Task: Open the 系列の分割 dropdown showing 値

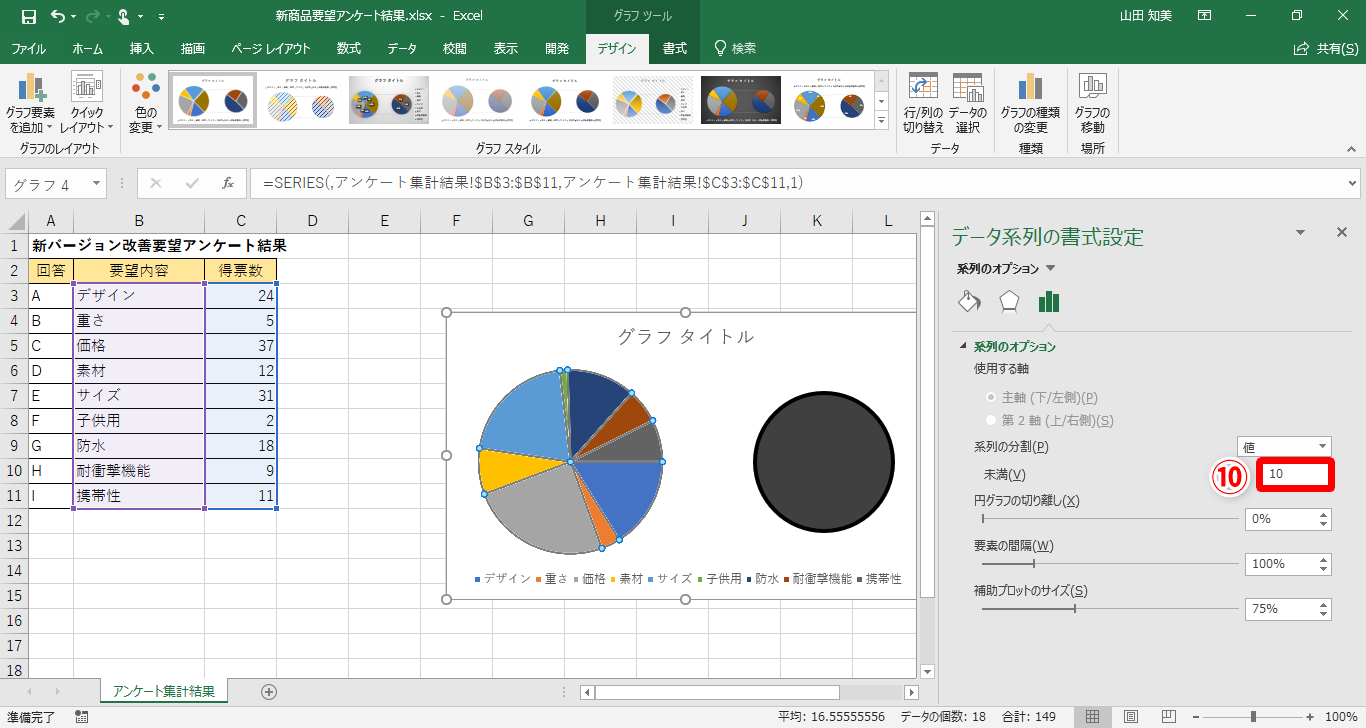Action: click(1284, 446)
